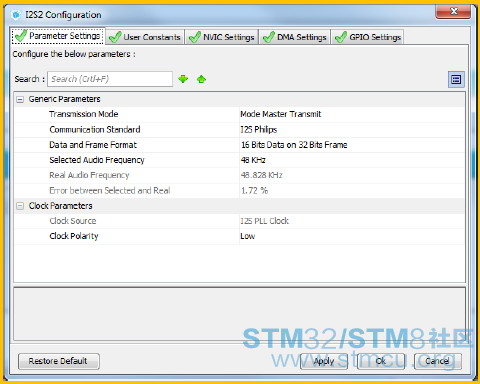Open the Clock Polarity Low value dropdown
The image size is (480, 384).
[352, 236]
